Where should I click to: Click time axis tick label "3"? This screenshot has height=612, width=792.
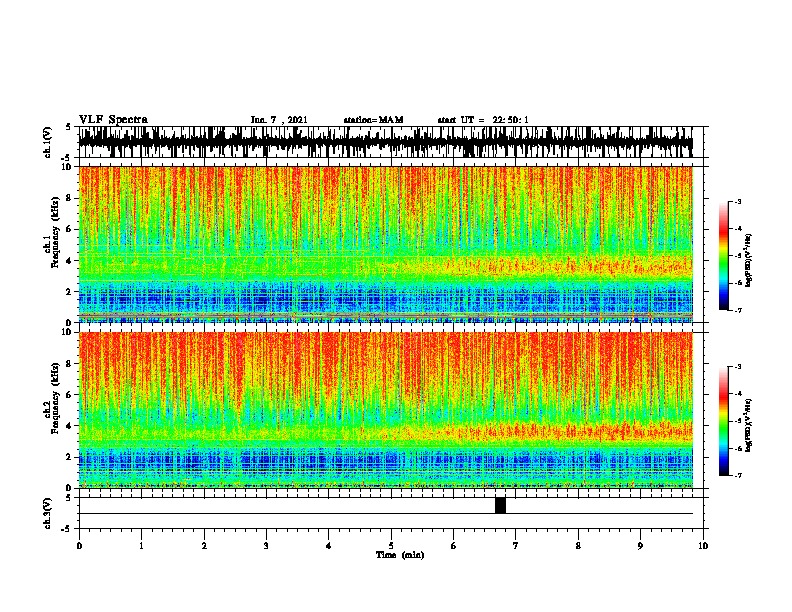266,546
